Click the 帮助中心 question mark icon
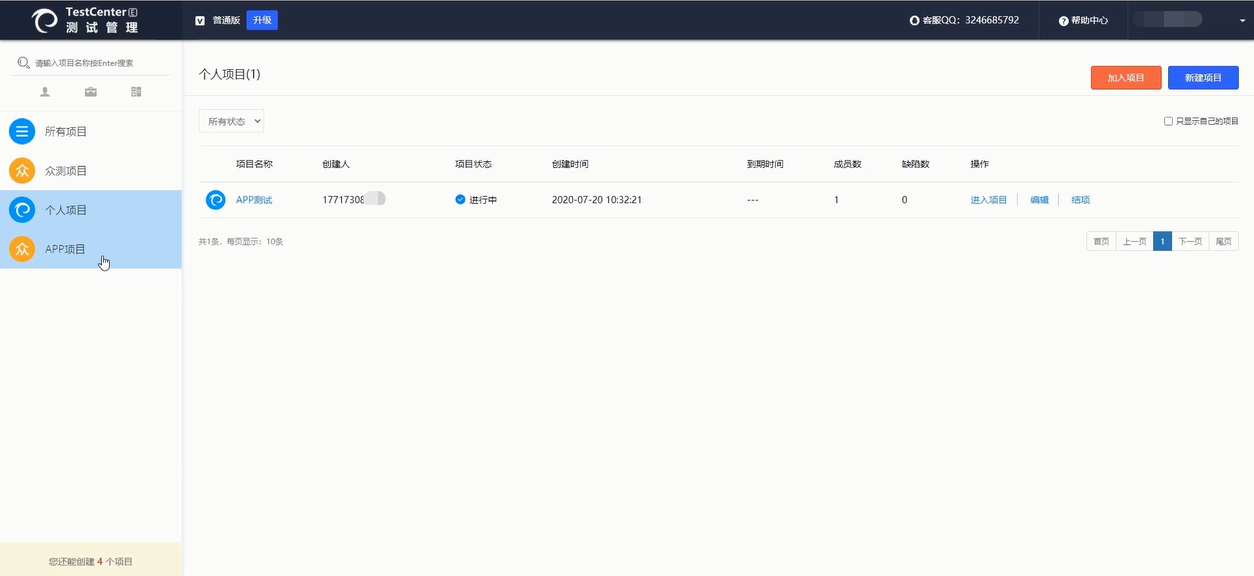1254x576 pixels. [1064, 20]
